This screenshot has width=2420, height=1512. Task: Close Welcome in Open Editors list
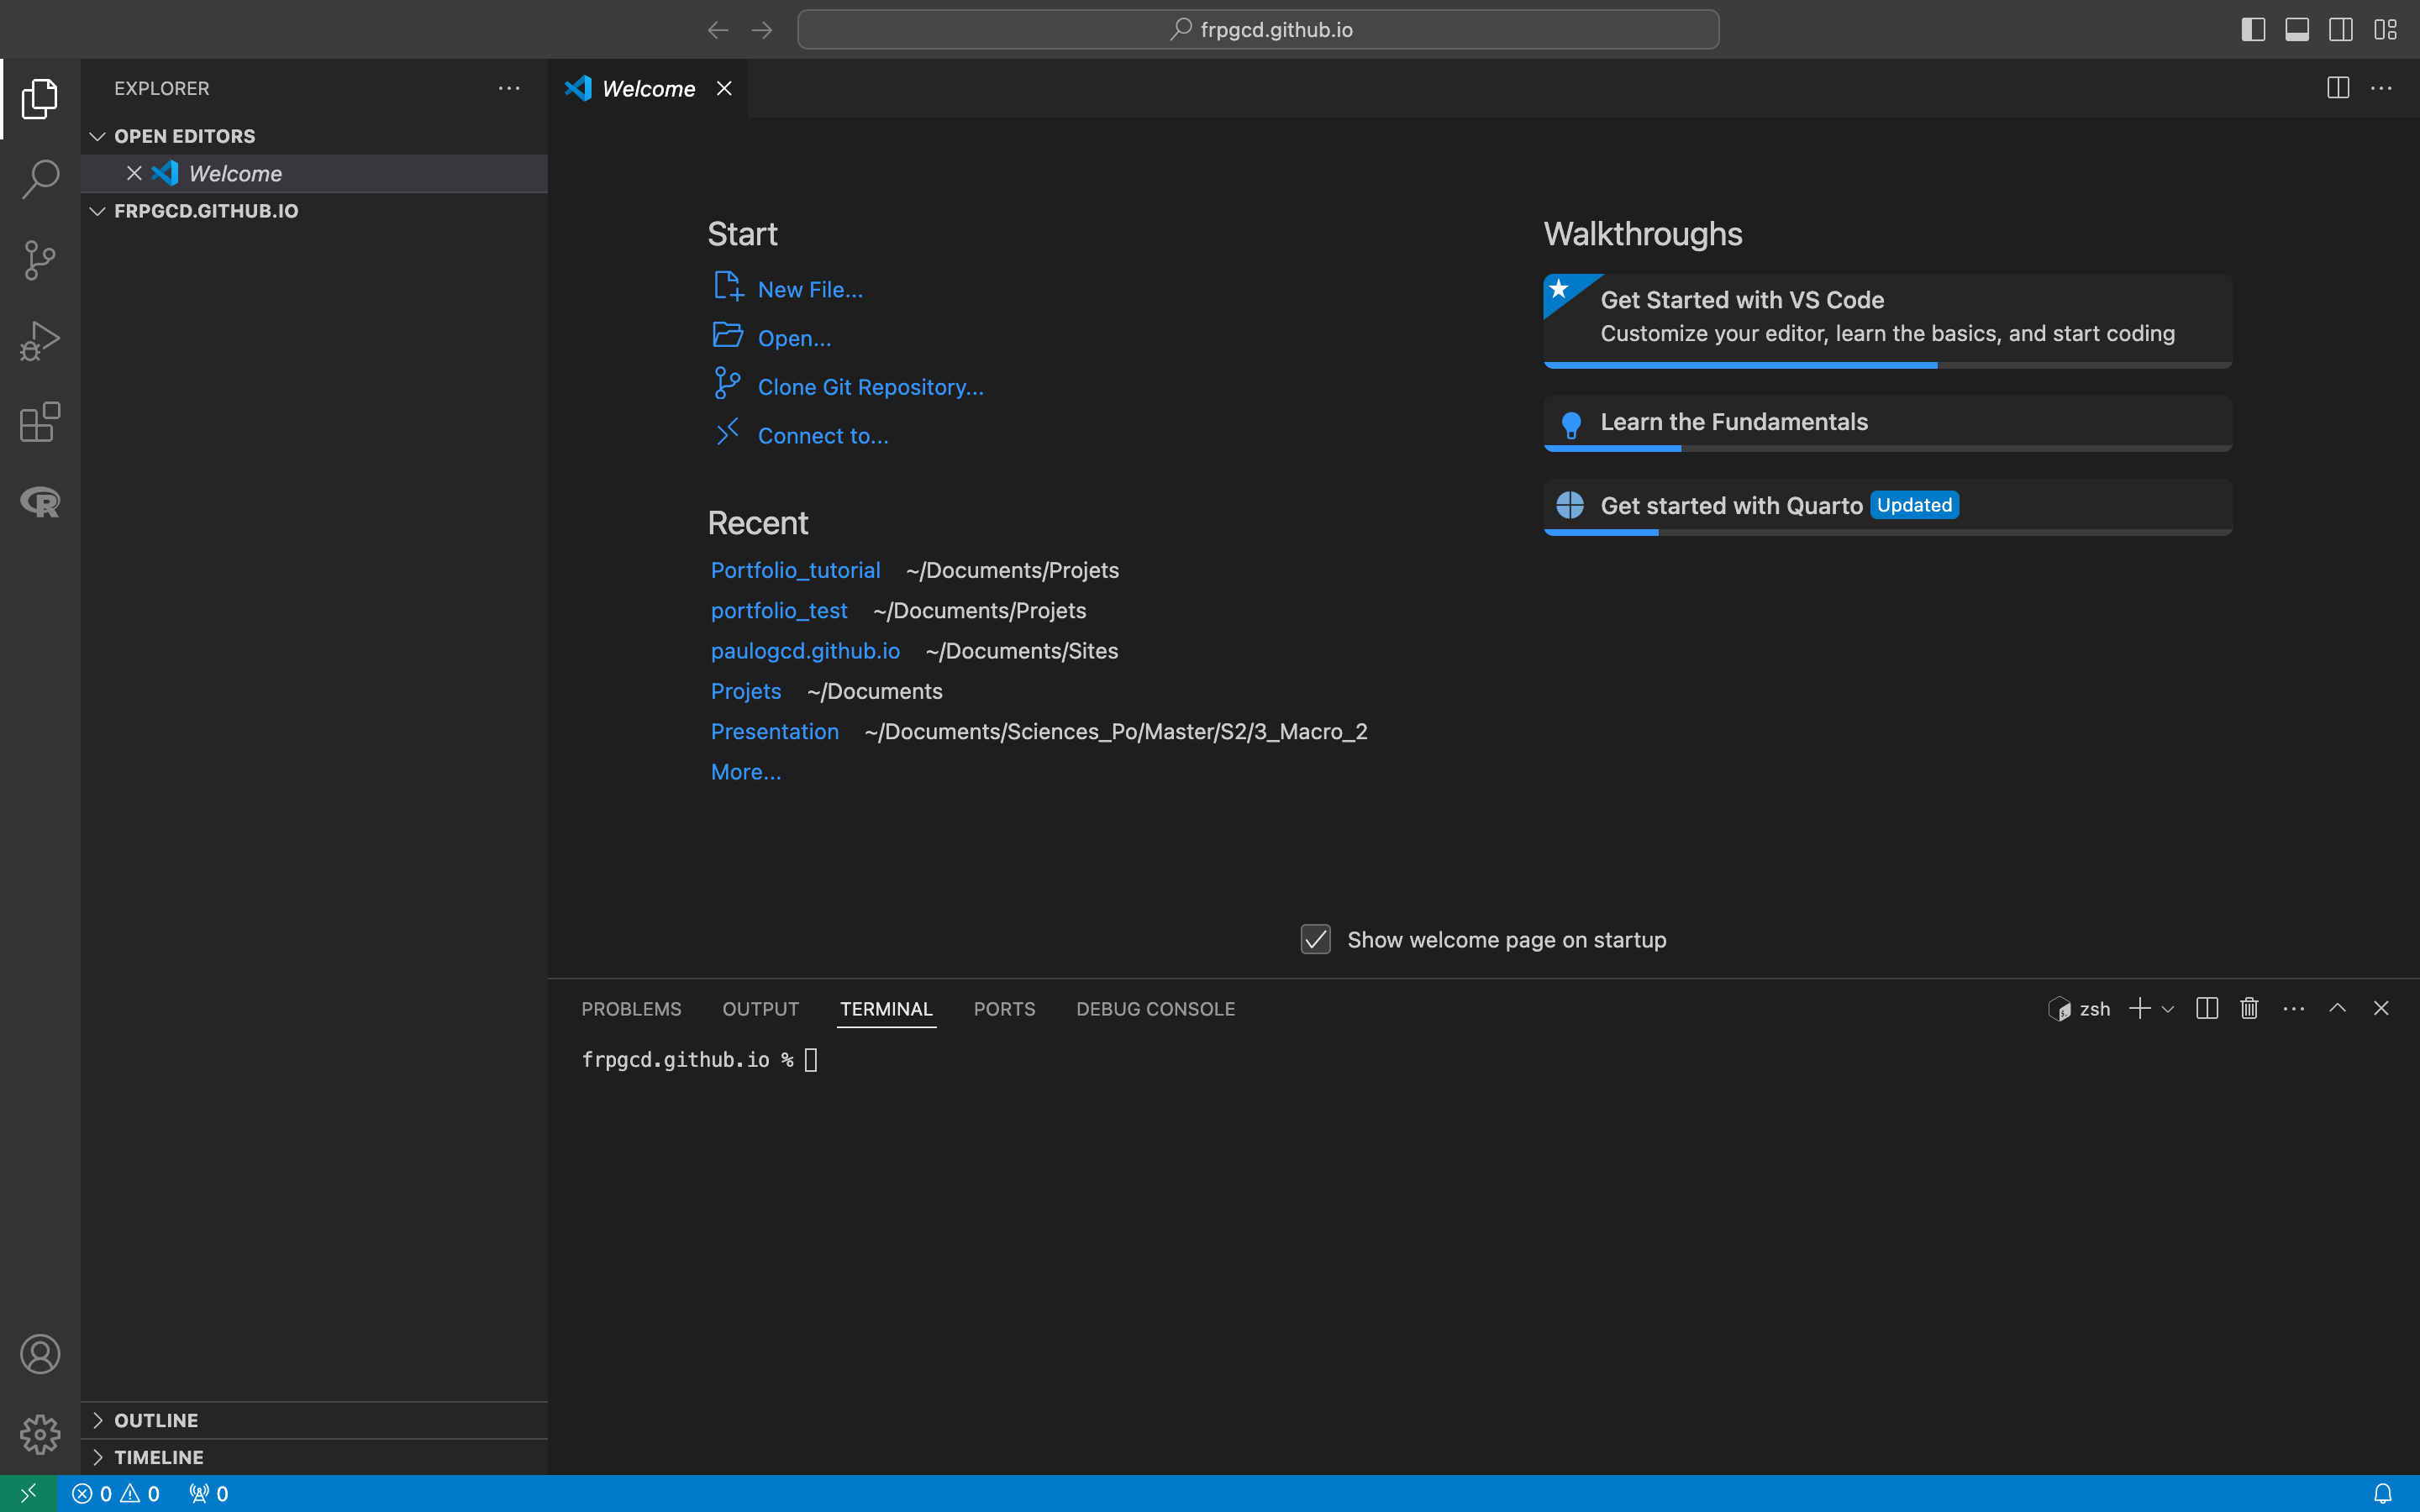coord(134,173)
